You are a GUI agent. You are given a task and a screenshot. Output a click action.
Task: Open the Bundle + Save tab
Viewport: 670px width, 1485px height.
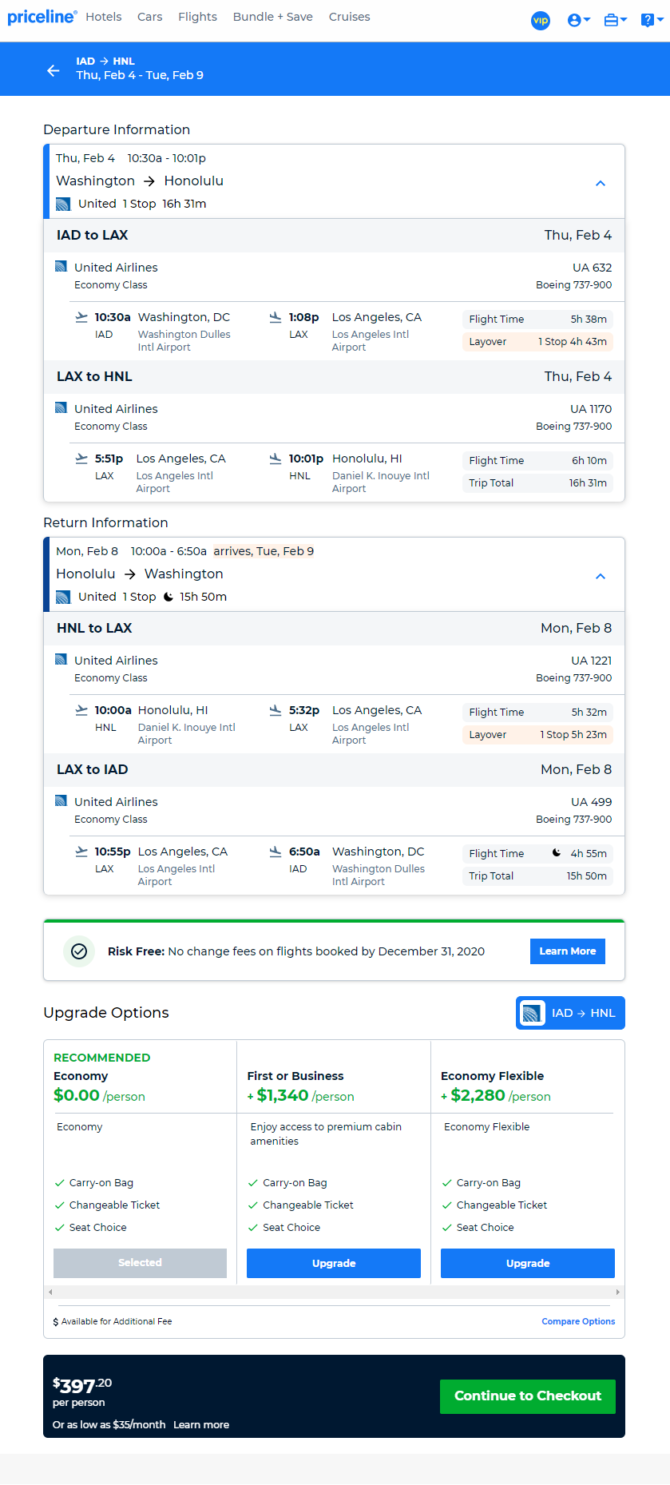tap(273, 17)
